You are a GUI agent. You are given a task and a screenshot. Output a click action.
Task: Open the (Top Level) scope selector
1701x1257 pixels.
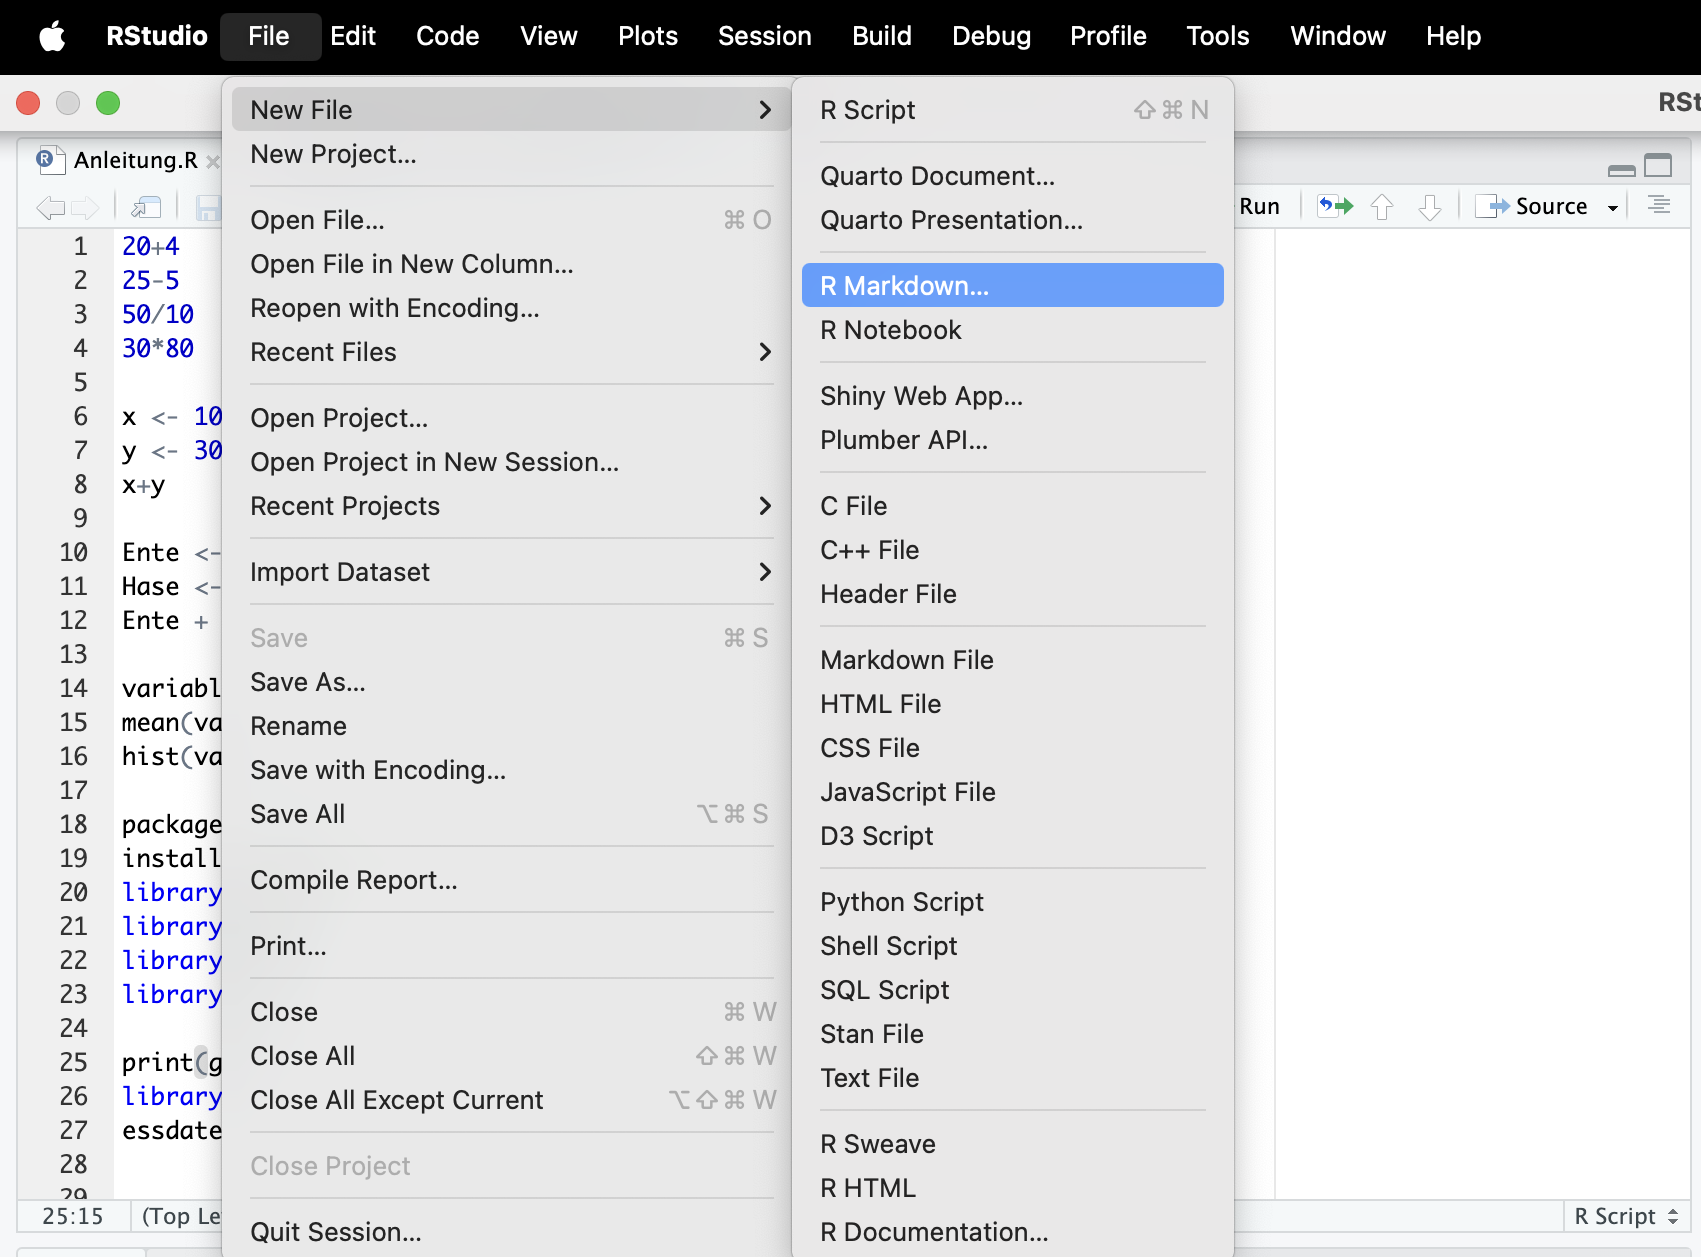[x=180, y=1216]
